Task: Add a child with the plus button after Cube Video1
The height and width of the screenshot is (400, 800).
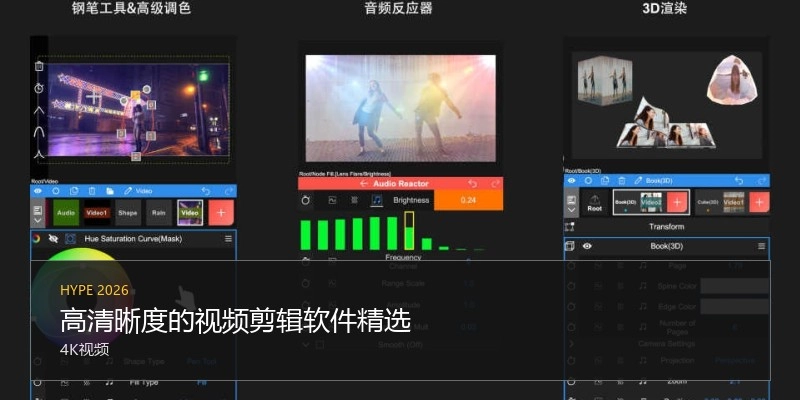Action: click(759, 203)
